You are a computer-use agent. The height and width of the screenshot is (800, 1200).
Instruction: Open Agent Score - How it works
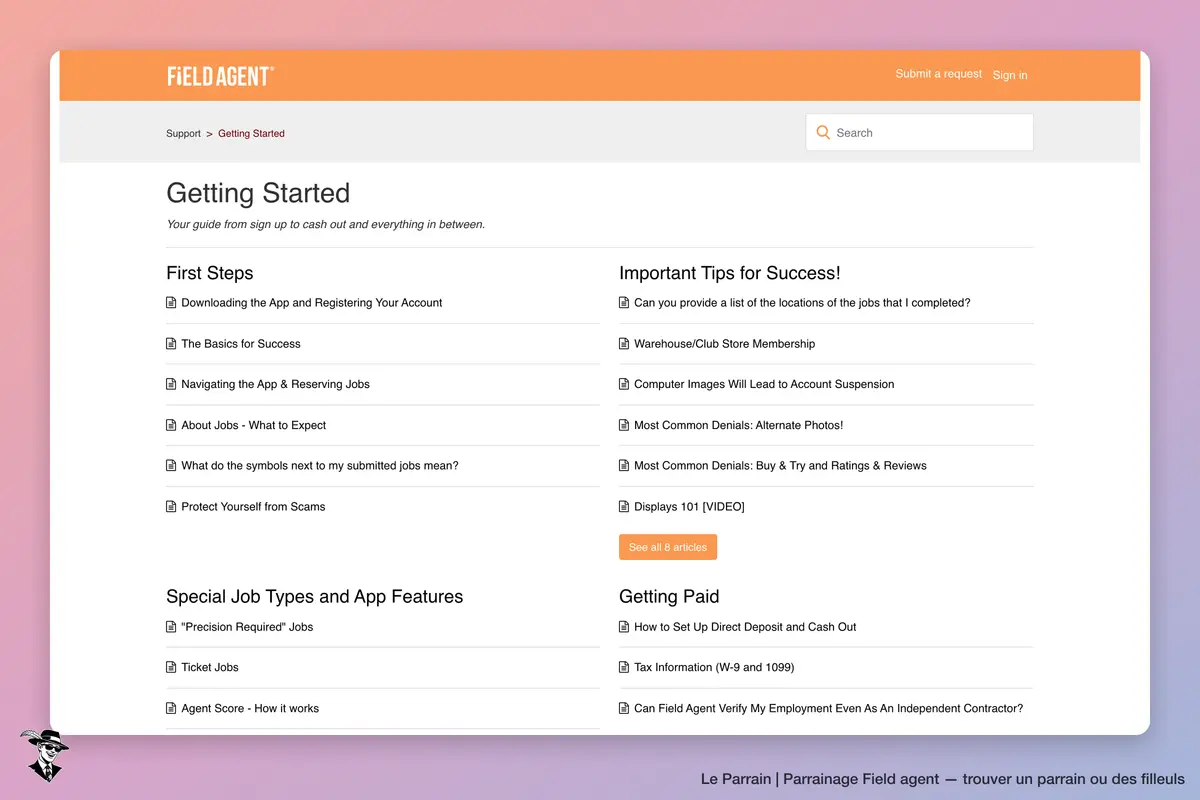pyautogui.click(x=250, y=709)
